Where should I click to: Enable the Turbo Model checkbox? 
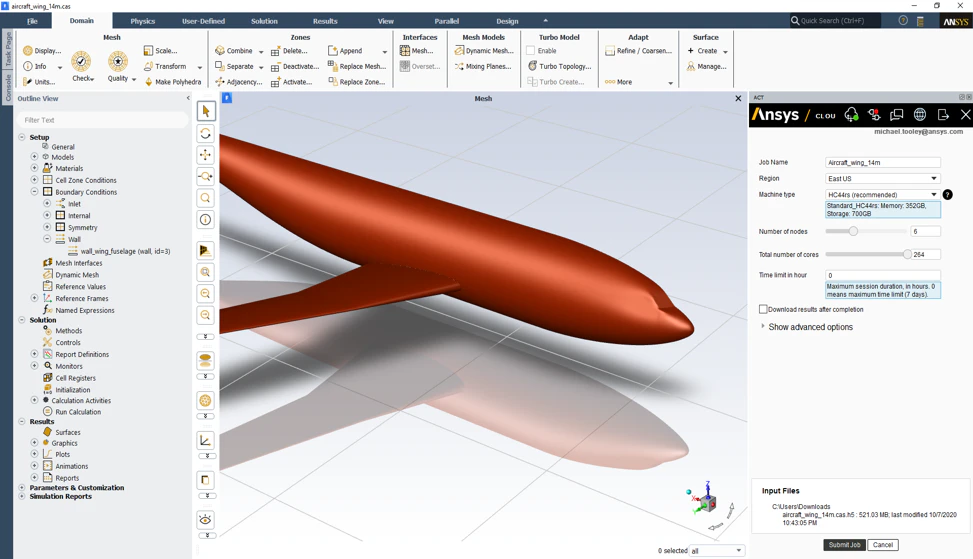[531, 51]
